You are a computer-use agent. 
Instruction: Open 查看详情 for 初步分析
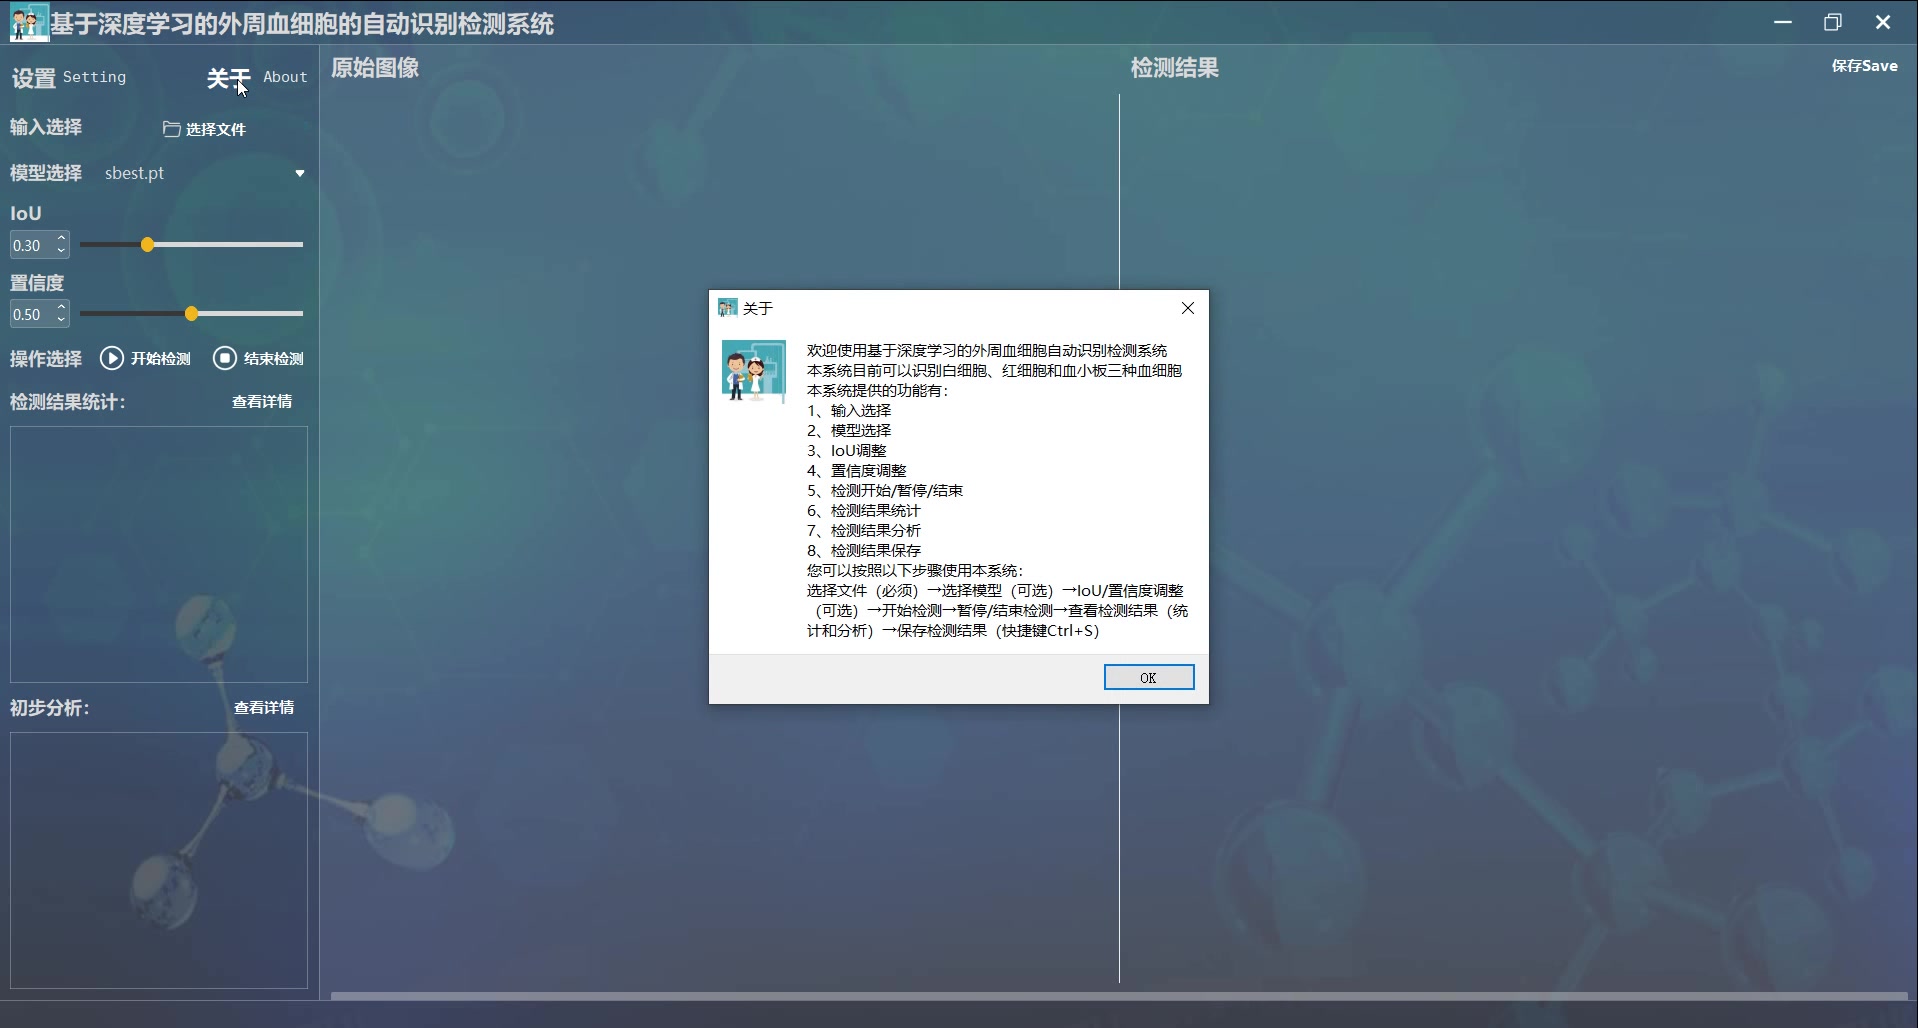264,708
